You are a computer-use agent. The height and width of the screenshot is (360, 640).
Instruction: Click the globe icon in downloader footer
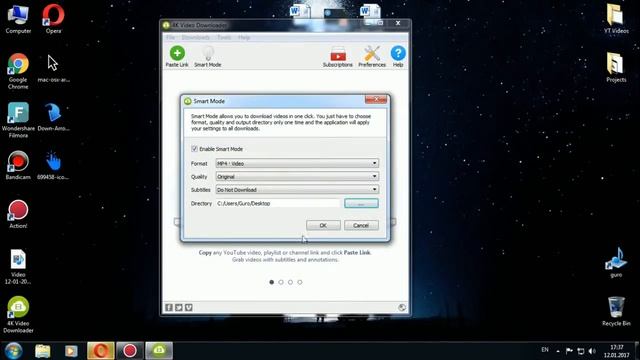click(x=402, y=307)
